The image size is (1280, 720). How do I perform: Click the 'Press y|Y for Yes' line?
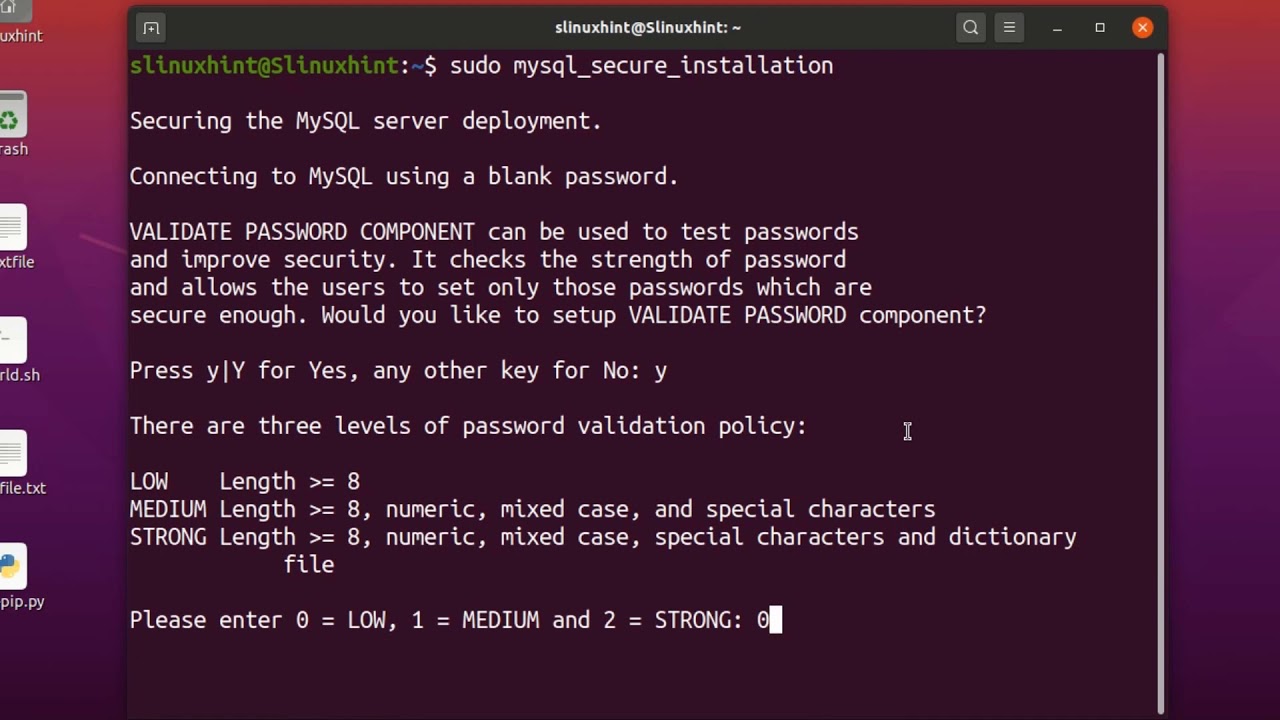click(x=398, y=371)
